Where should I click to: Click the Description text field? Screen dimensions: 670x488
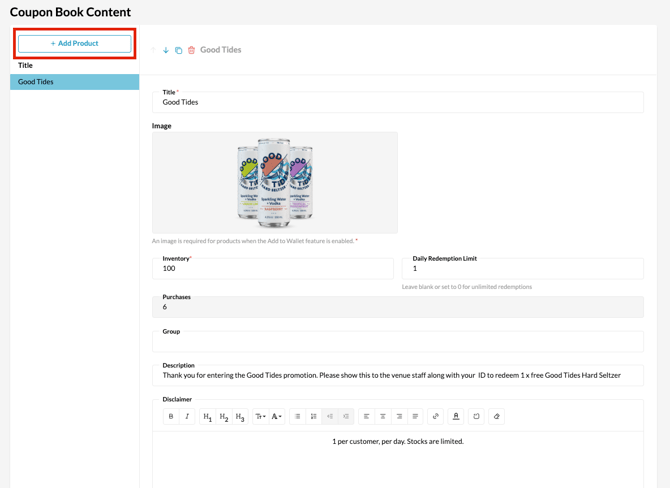pos(398,375)
